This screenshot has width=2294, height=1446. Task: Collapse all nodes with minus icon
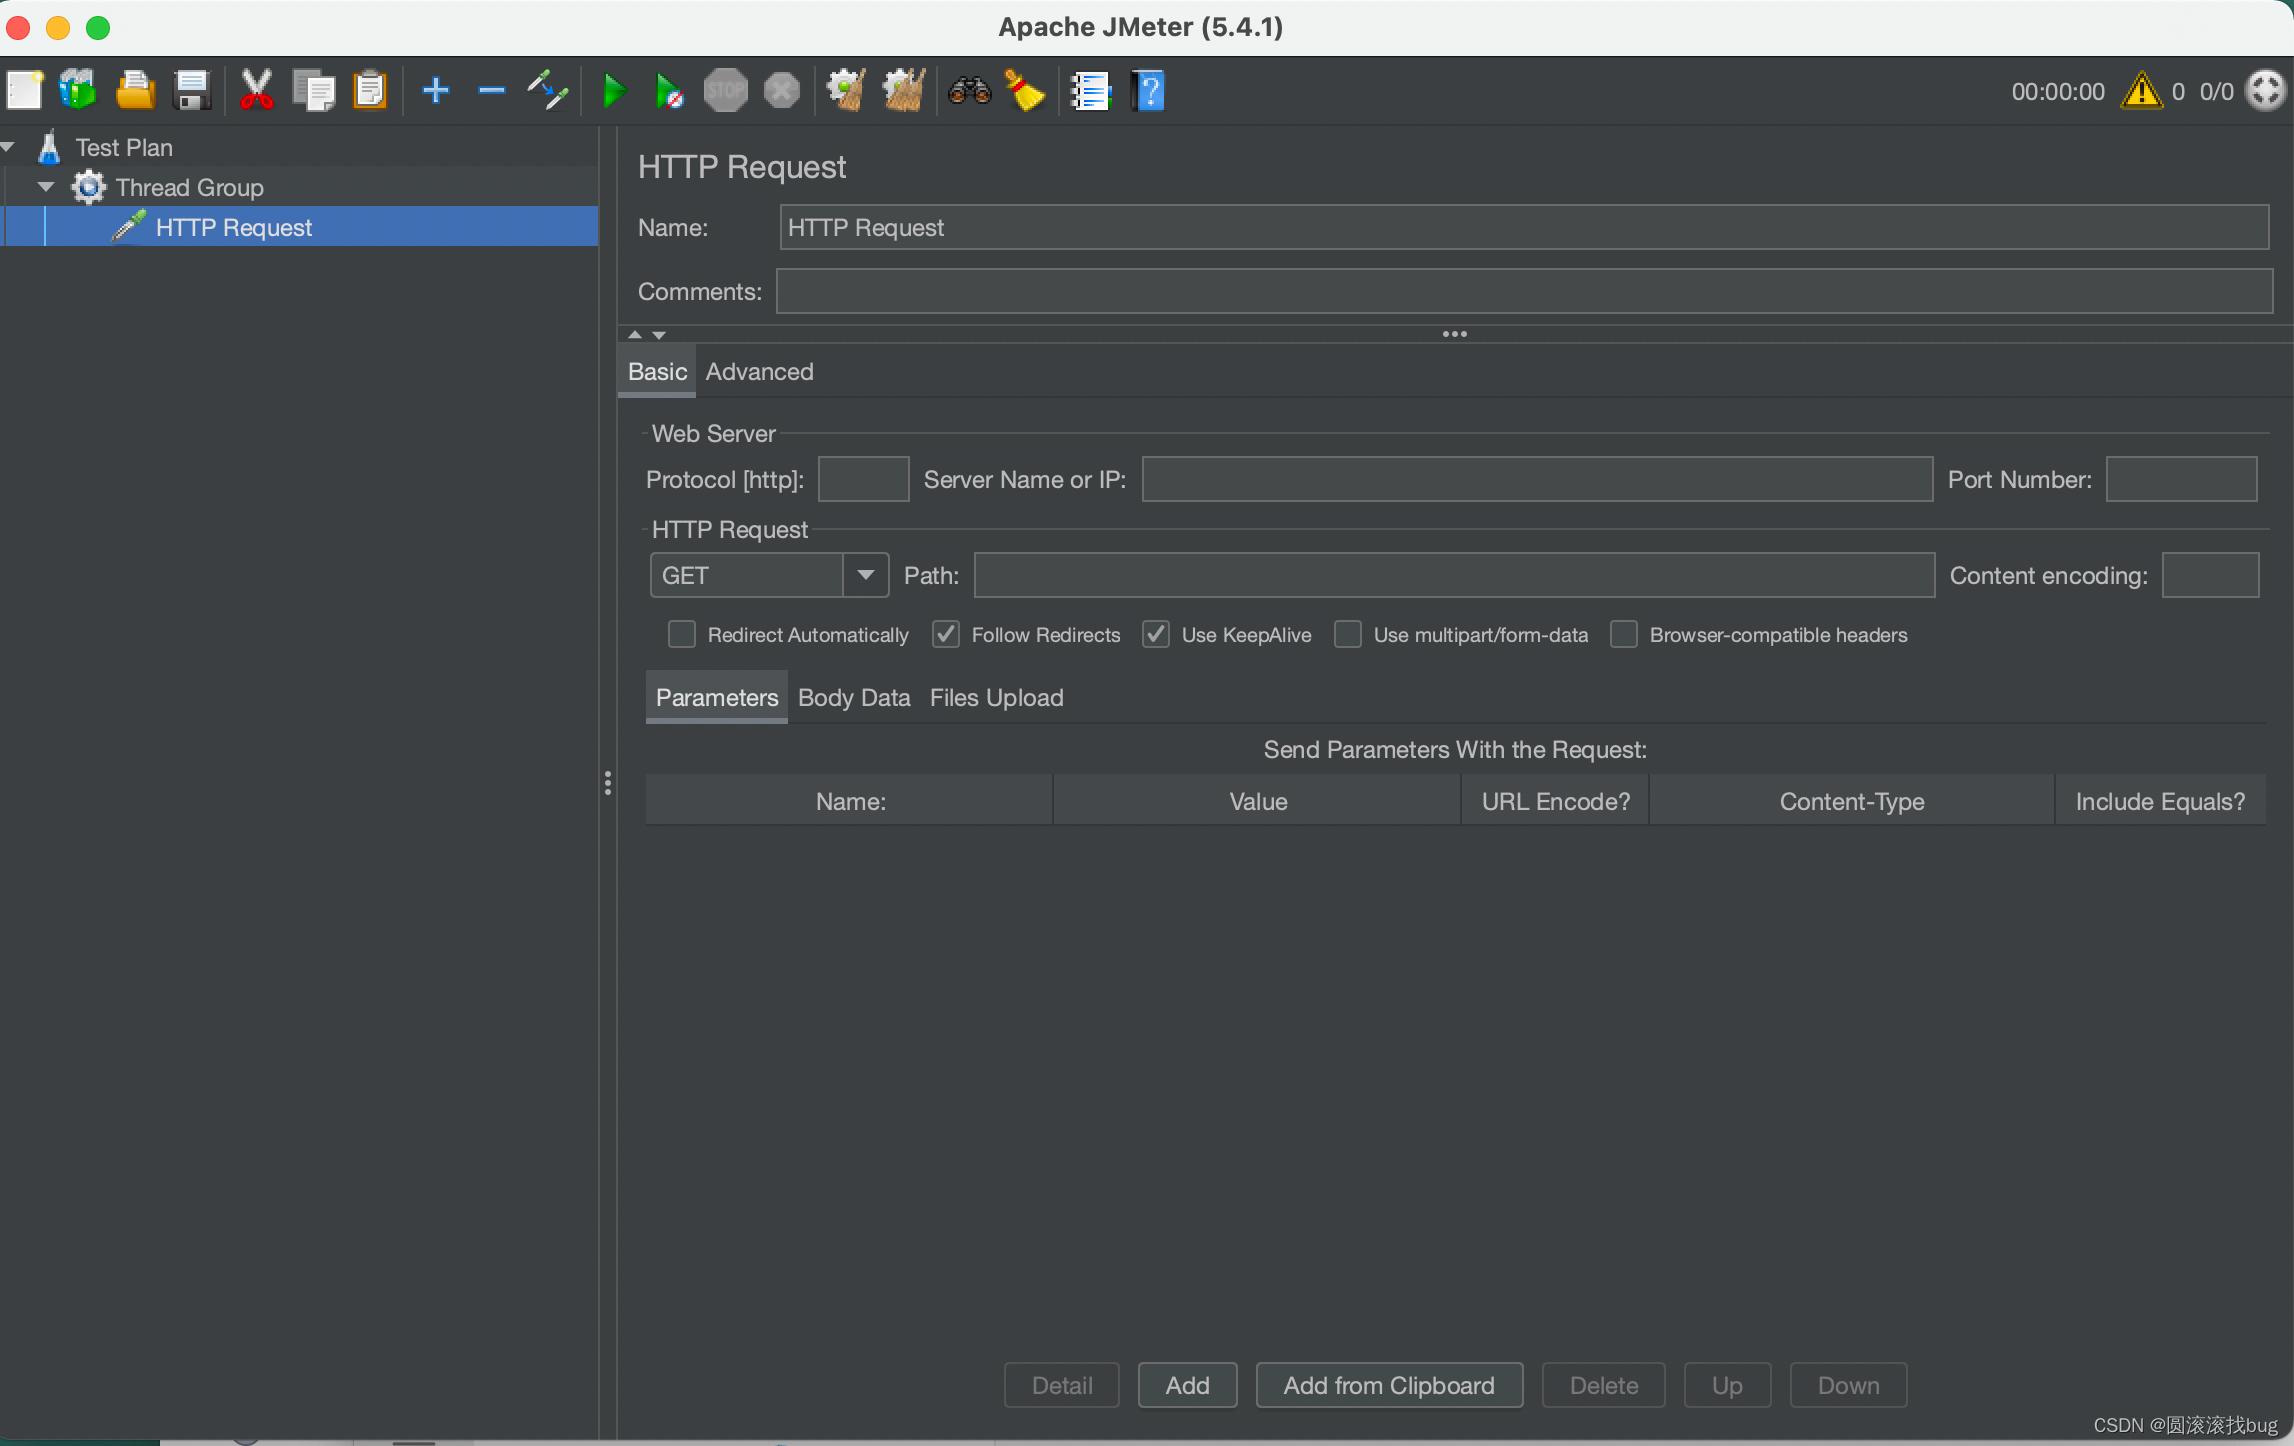pos(491,91)
